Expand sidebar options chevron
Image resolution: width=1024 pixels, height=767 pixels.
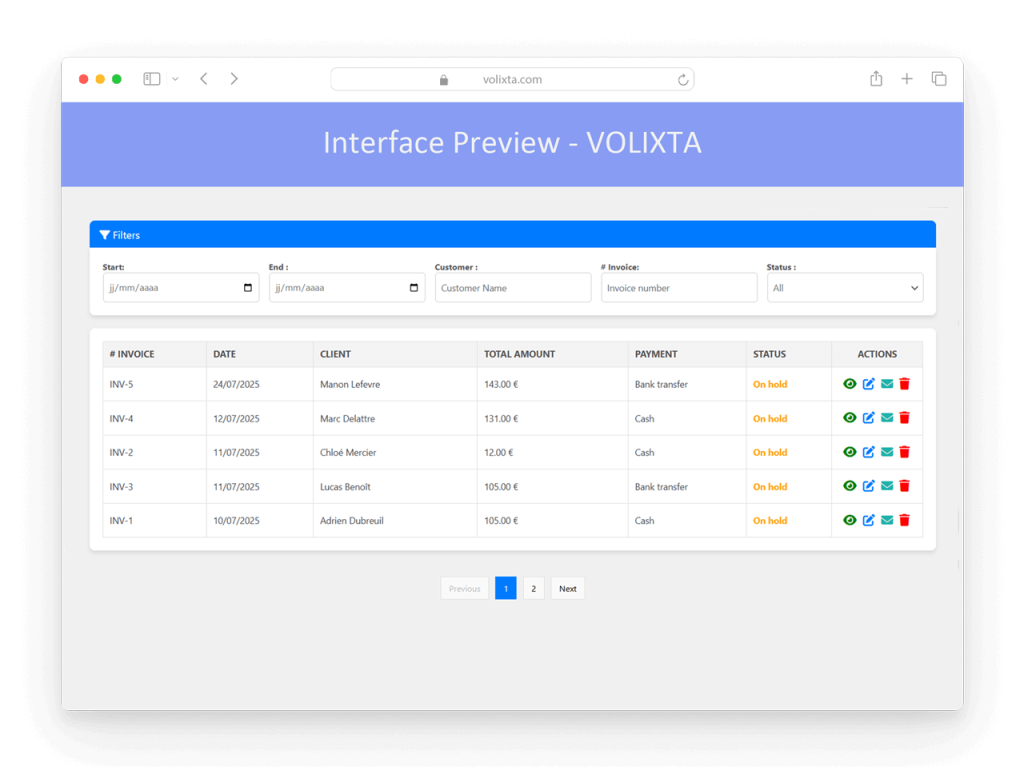[x=175, y=79]
